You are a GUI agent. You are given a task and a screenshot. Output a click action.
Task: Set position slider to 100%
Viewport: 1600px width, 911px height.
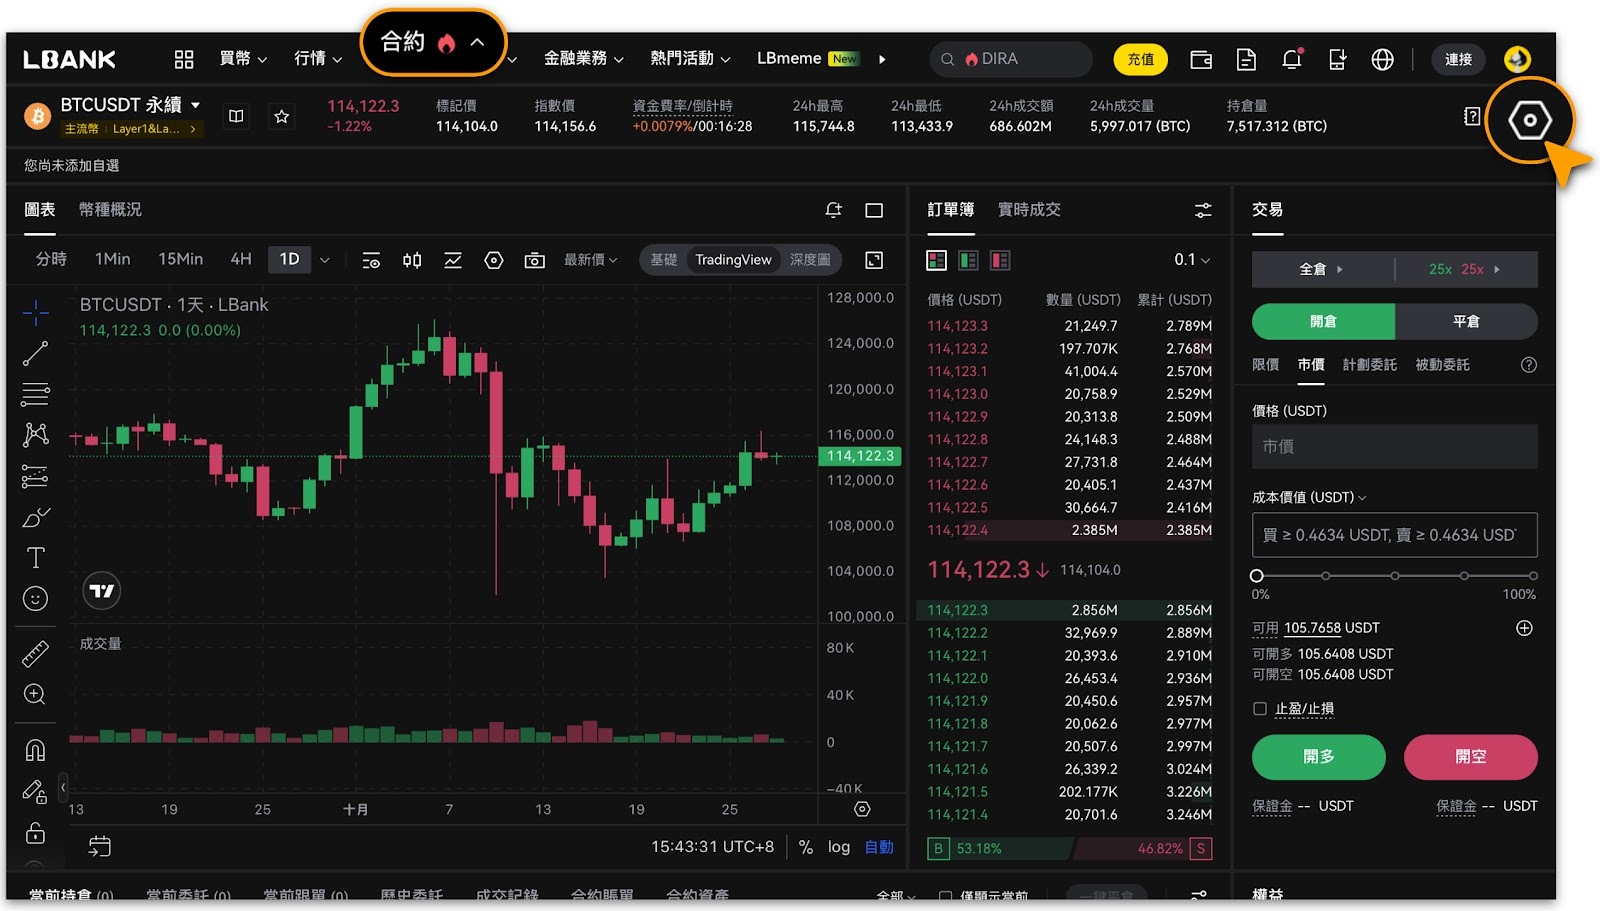[1533, 576]
